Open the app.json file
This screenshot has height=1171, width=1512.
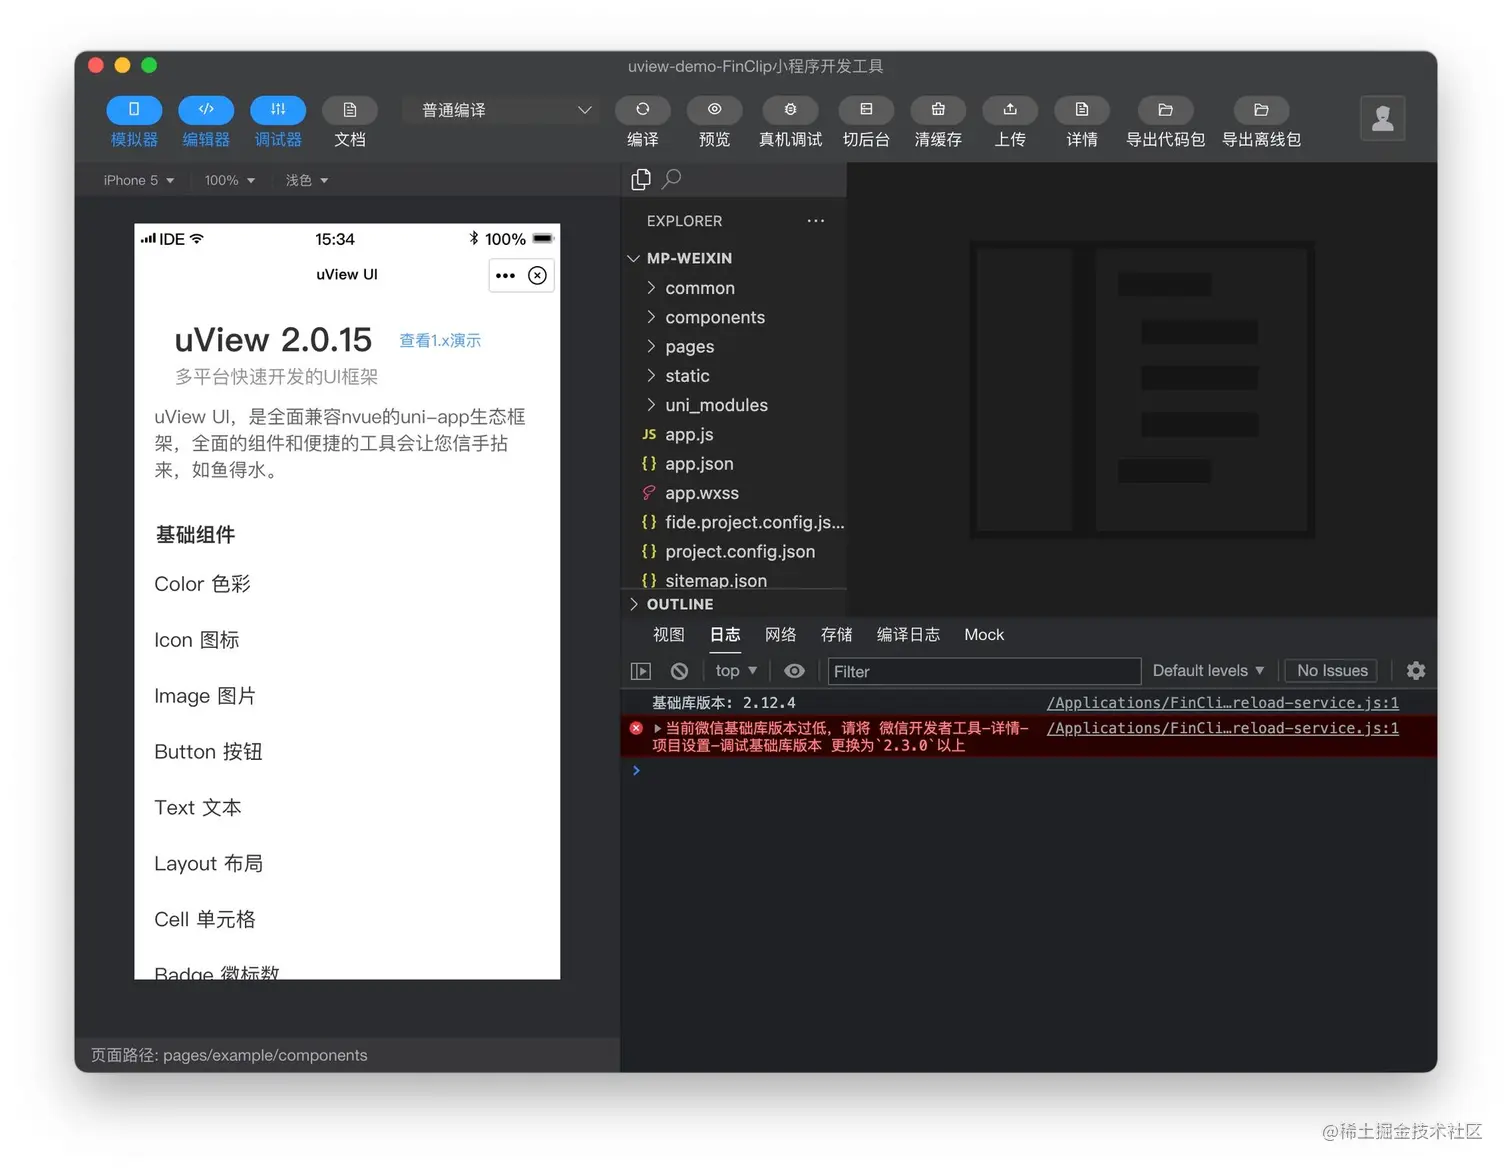coord(733,464)
